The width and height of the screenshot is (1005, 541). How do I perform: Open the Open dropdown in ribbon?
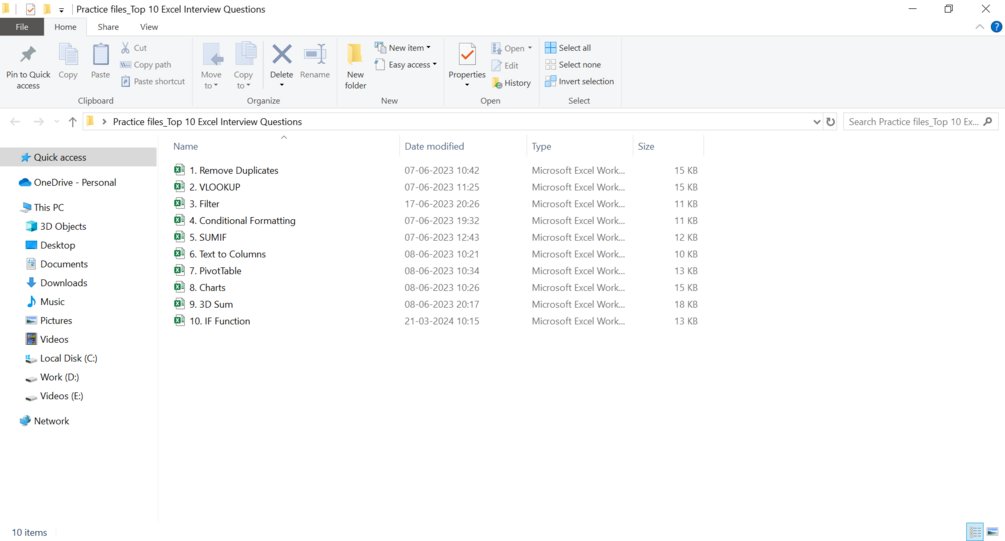(511, 49)
